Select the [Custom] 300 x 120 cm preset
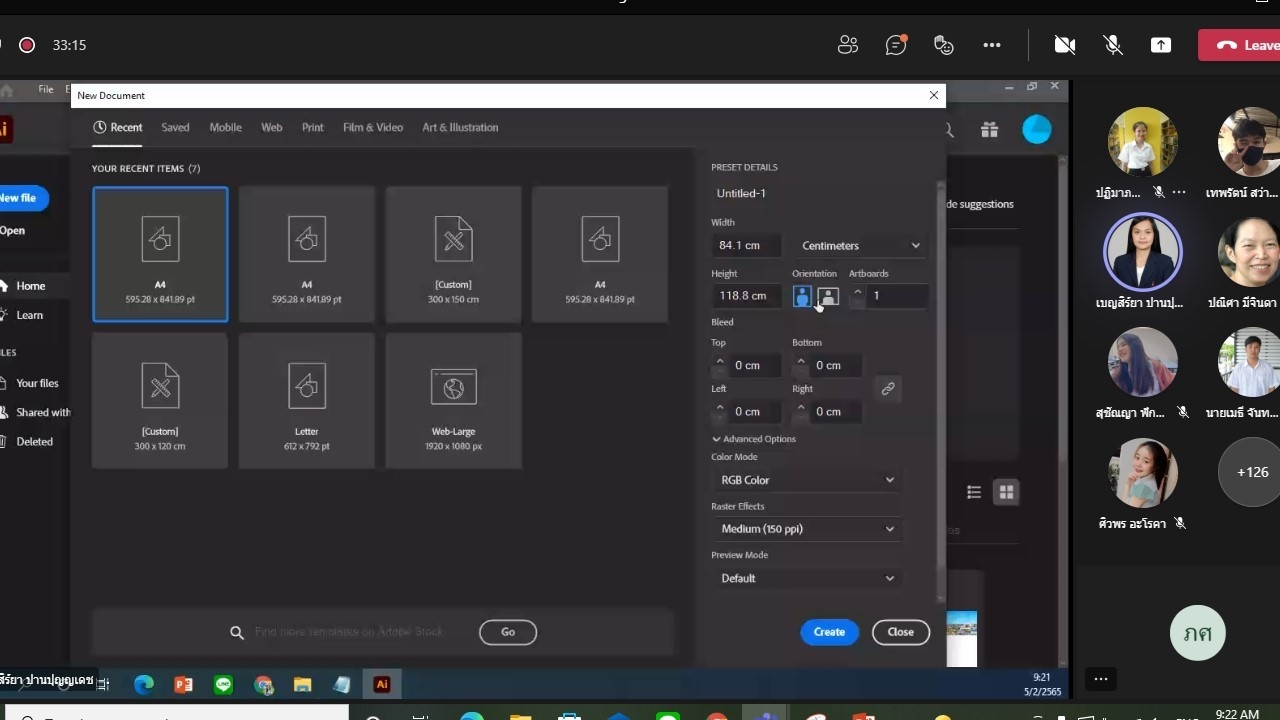The image size is (1280, 720). click(x=160, y=401)
